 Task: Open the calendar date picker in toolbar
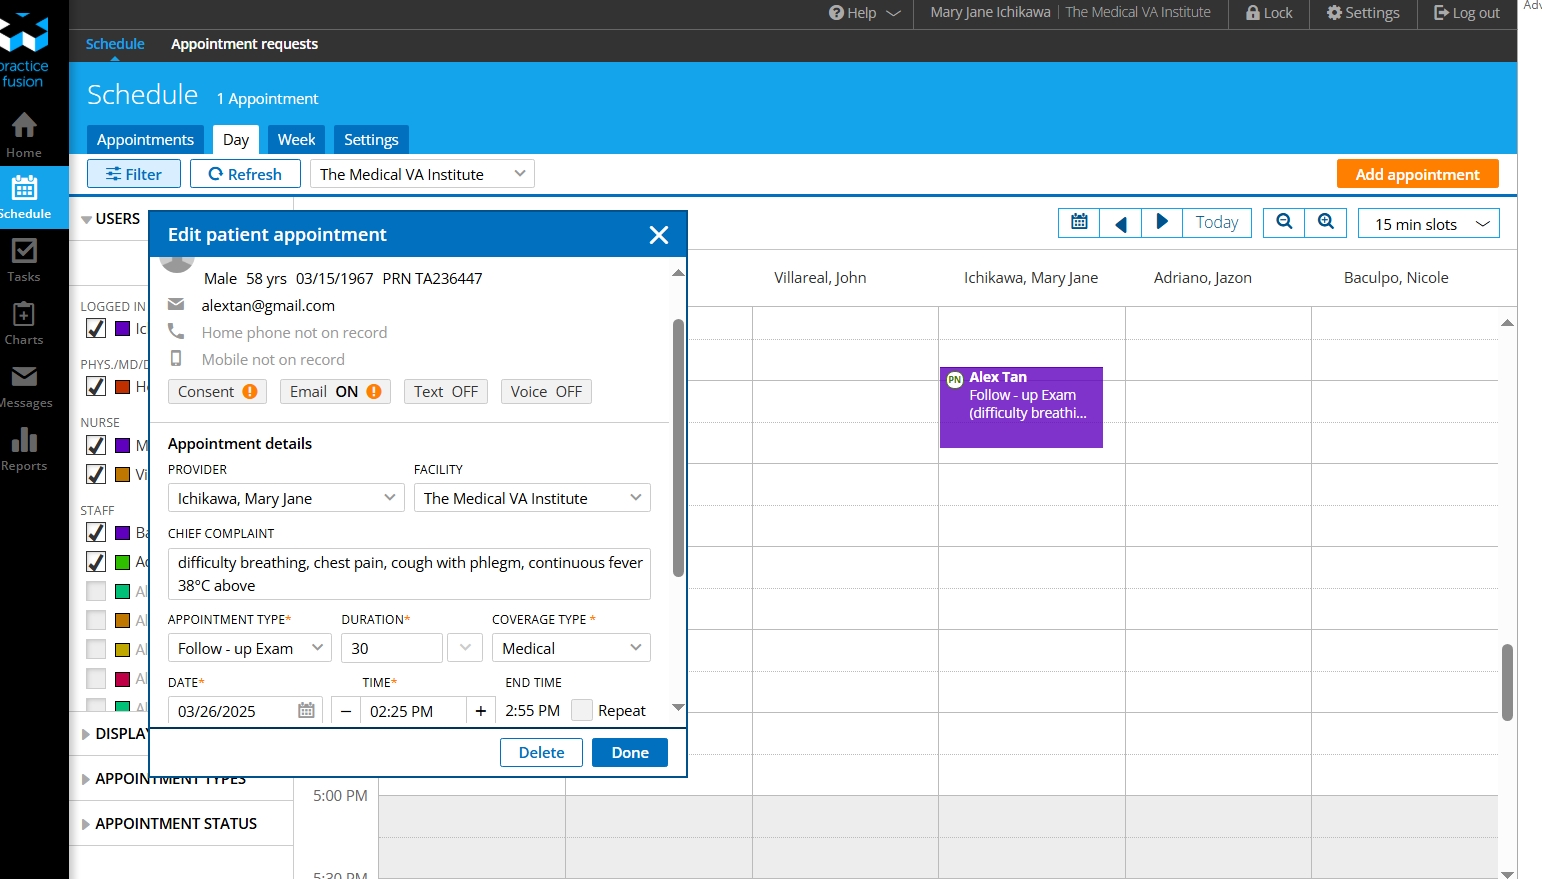1079,222
